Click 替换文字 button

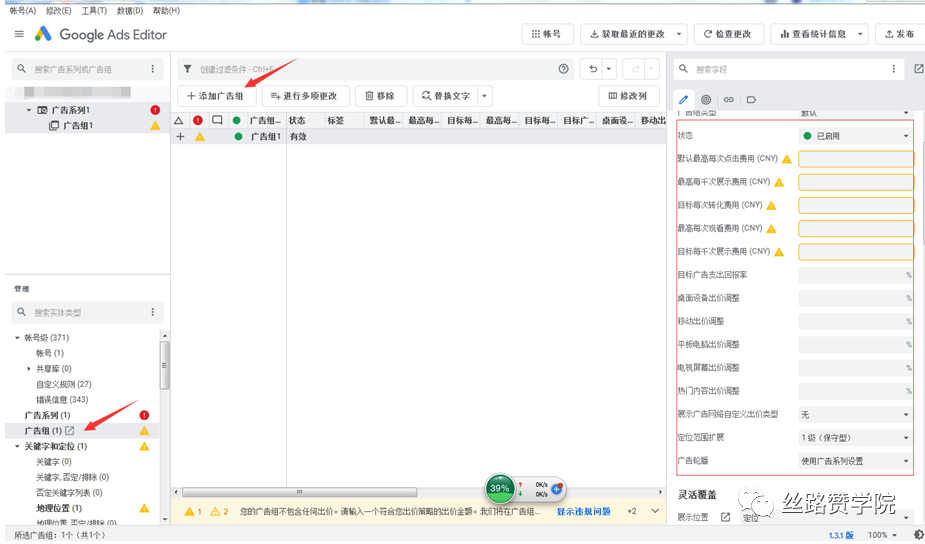pos(445,96)
